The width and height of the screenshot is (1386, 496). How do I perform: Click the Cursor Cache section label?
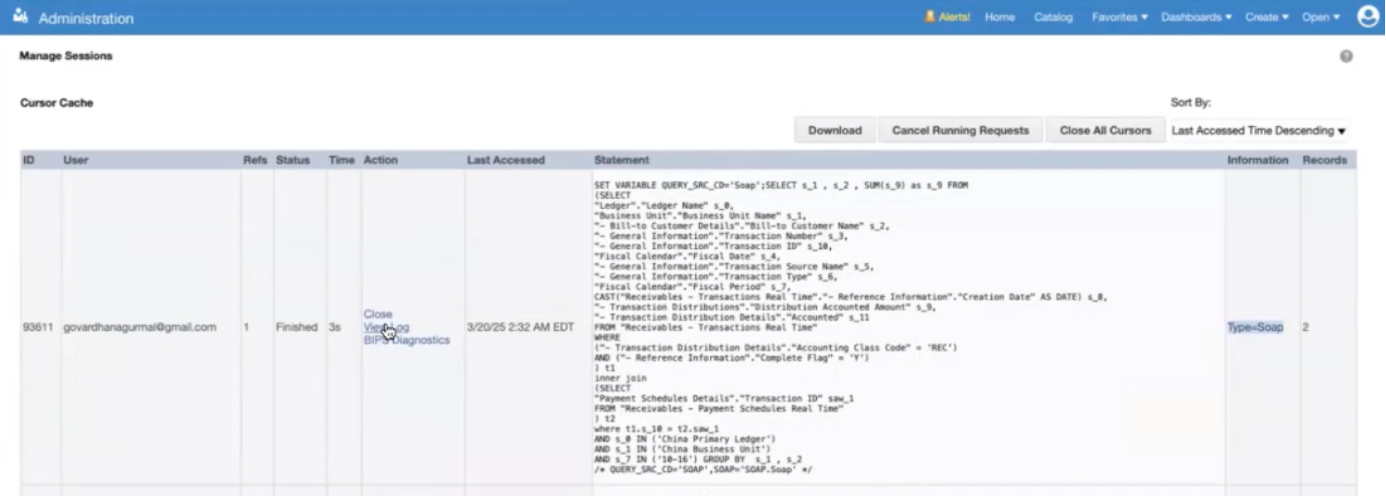[57, 102]
